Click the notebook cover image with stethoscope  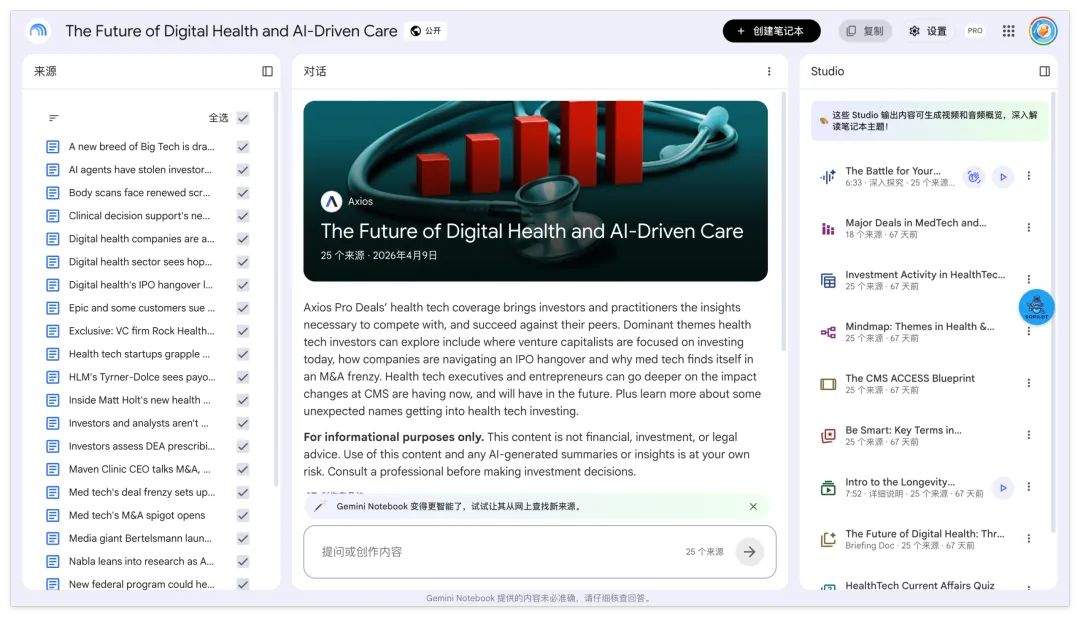[535, 191]
